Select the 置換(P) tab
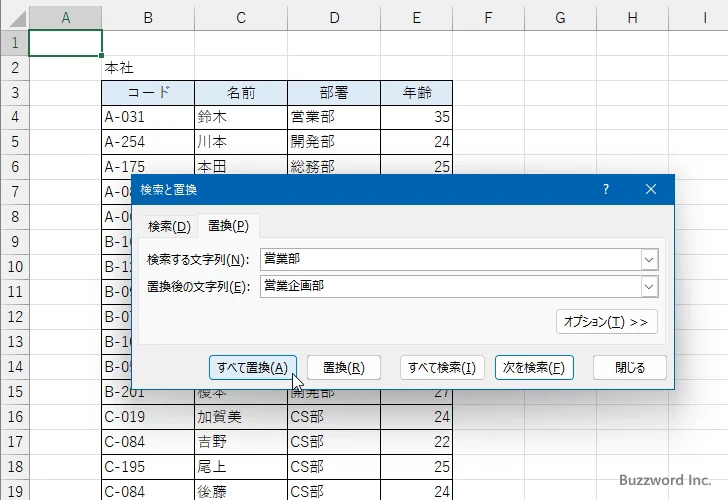 [x=228, y=226]
